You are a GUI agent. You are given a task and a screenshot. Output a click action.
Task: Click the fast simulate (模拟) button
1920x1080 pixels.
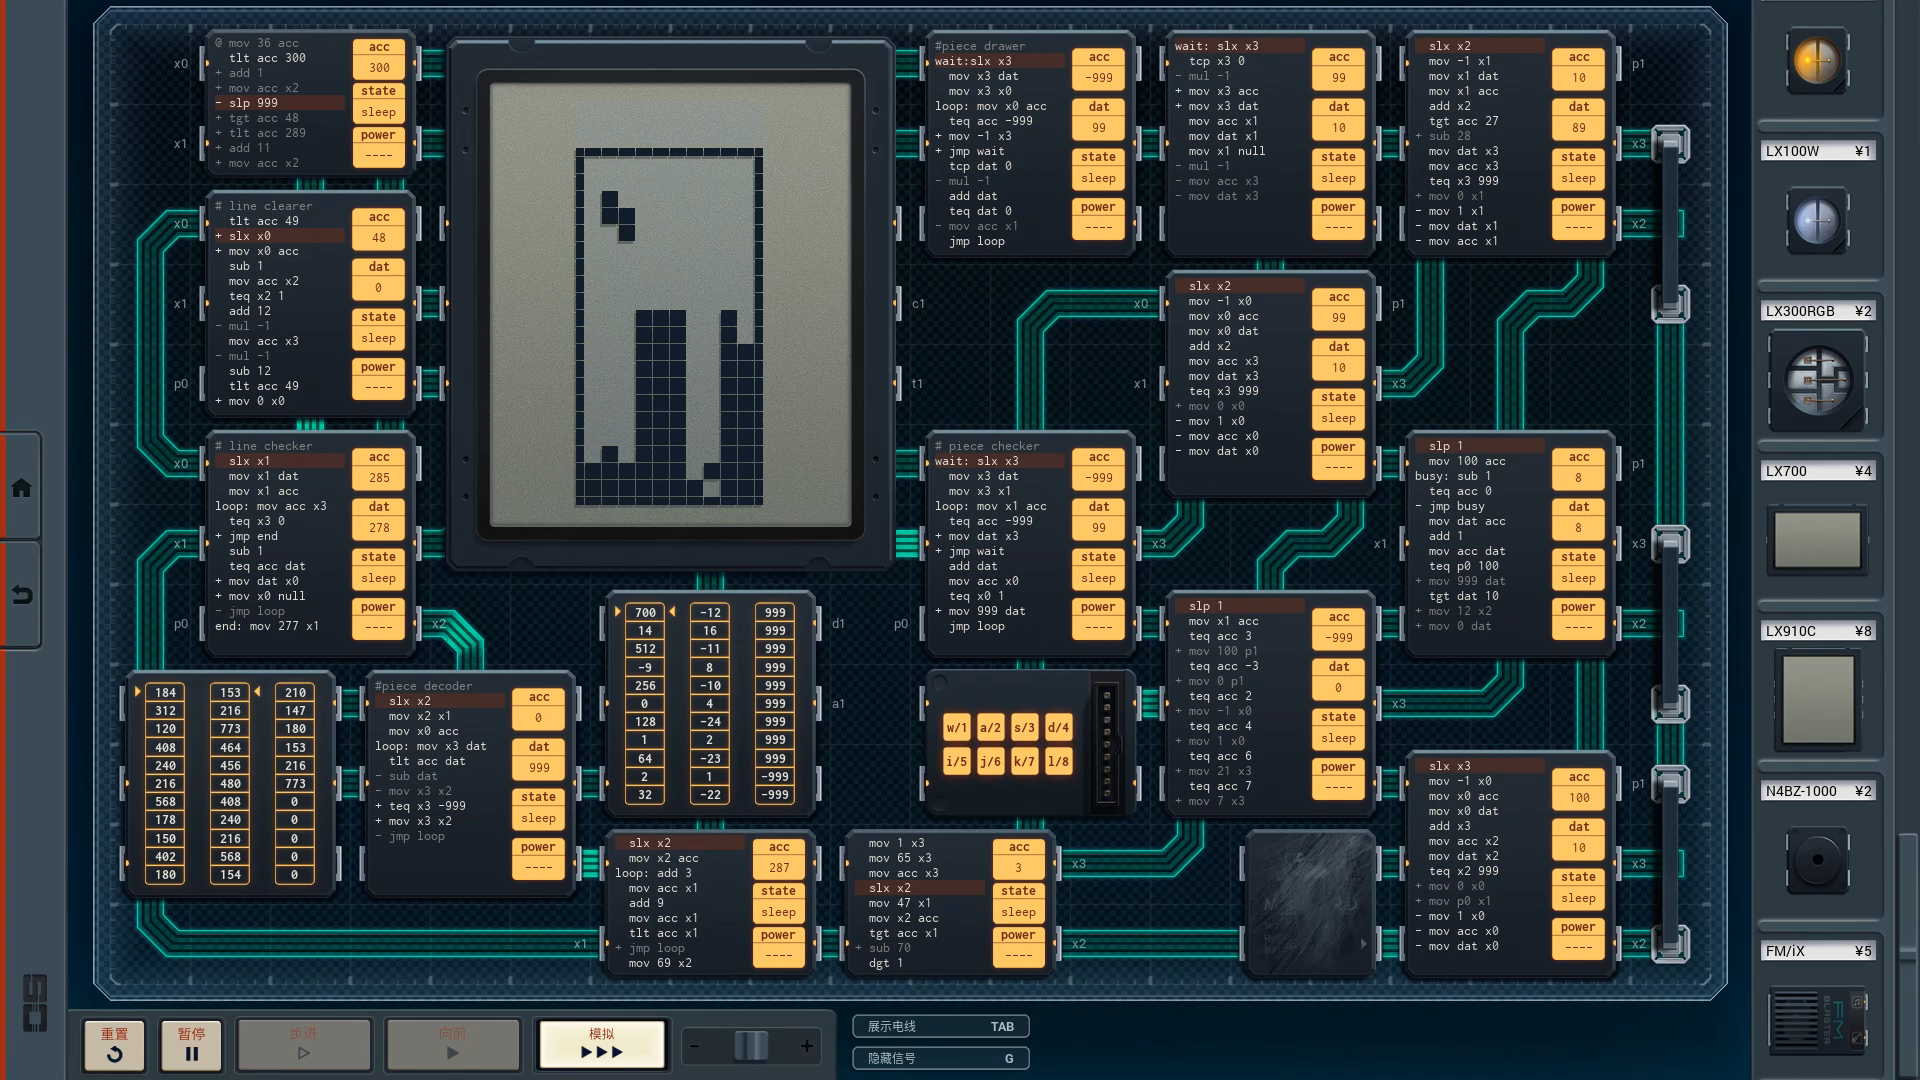602,1044
